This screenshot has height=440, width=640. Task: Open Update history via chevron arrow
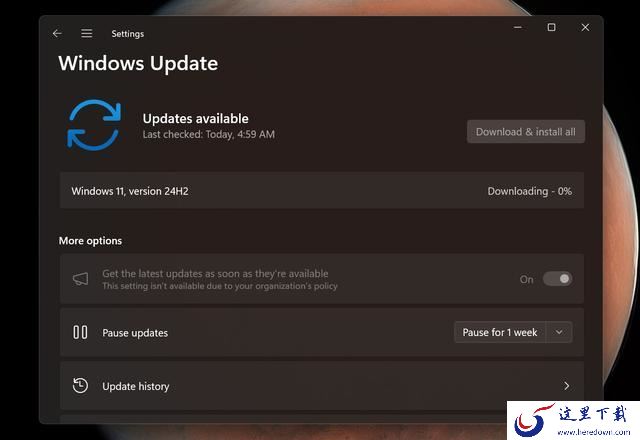pyautogui.click(x=567, y=386)
